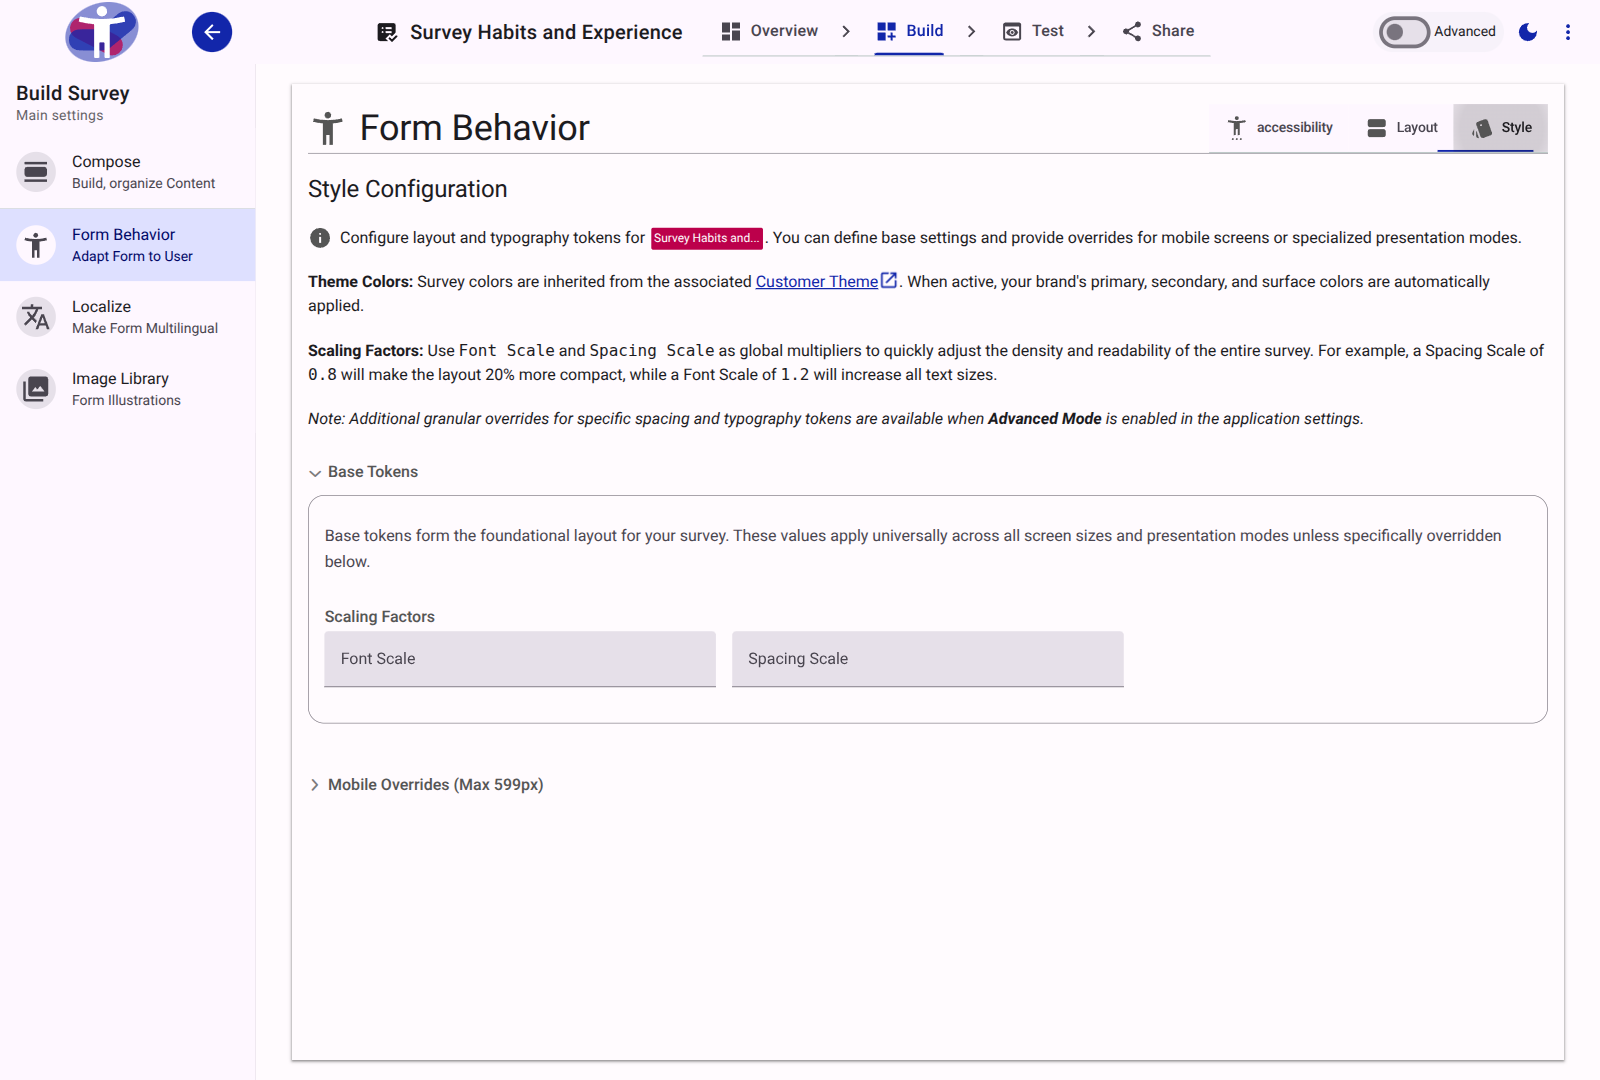Click the Font Scale input field
1600x1080 pixels.
click(520, 659)
